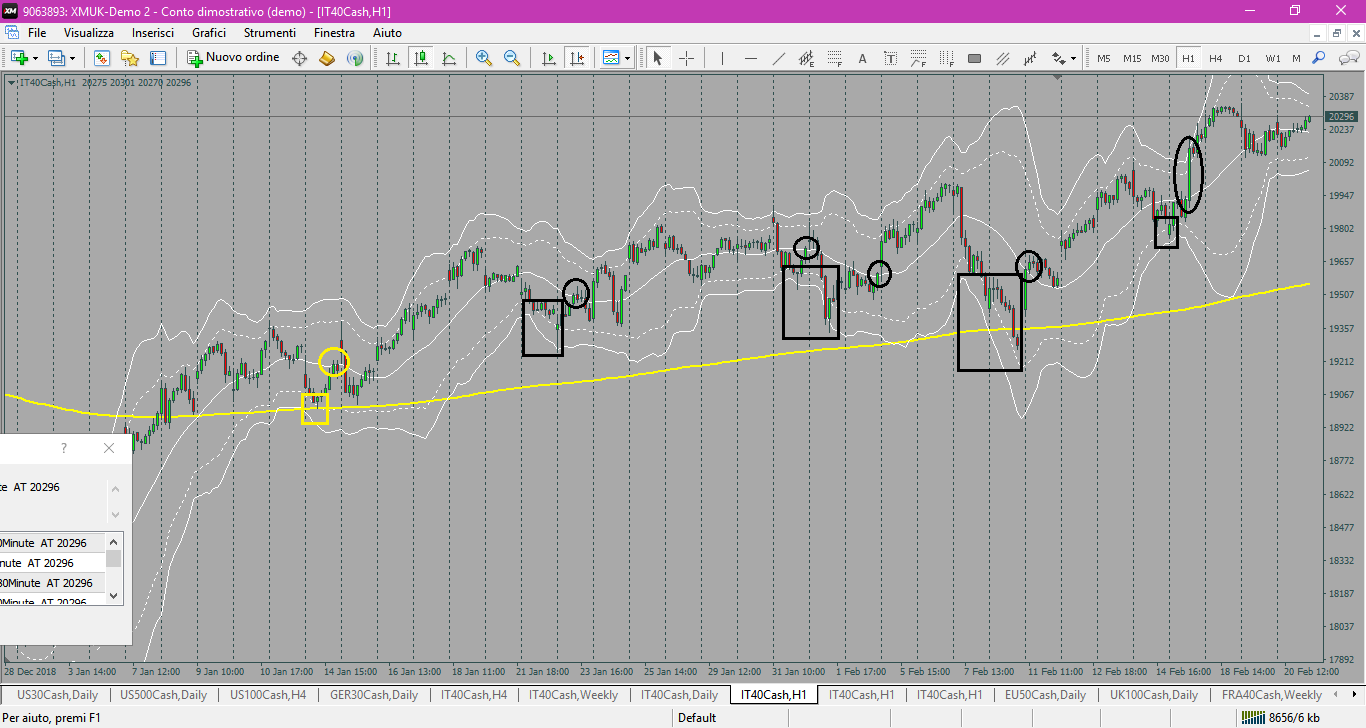This screenshot has height=728, width=1366.
Task: Click Nuovo ordine button
Action: [234, 58]
